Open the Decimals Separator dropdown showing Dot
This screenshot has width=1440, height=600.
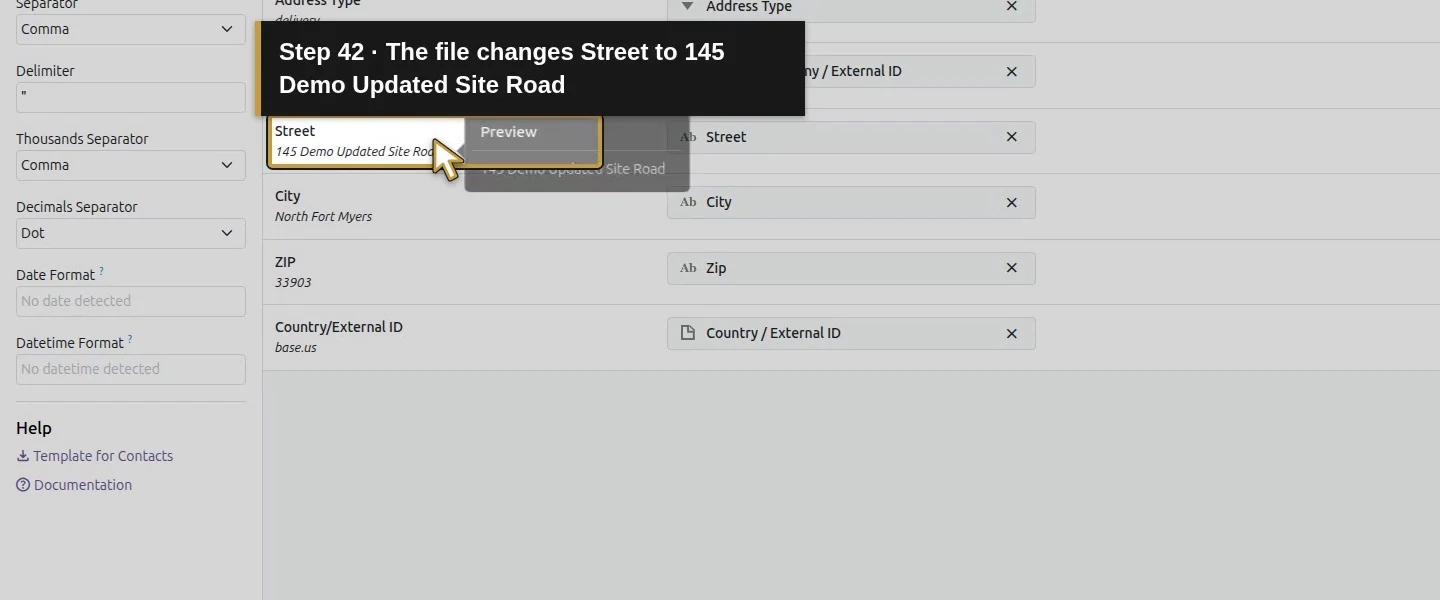131,233
